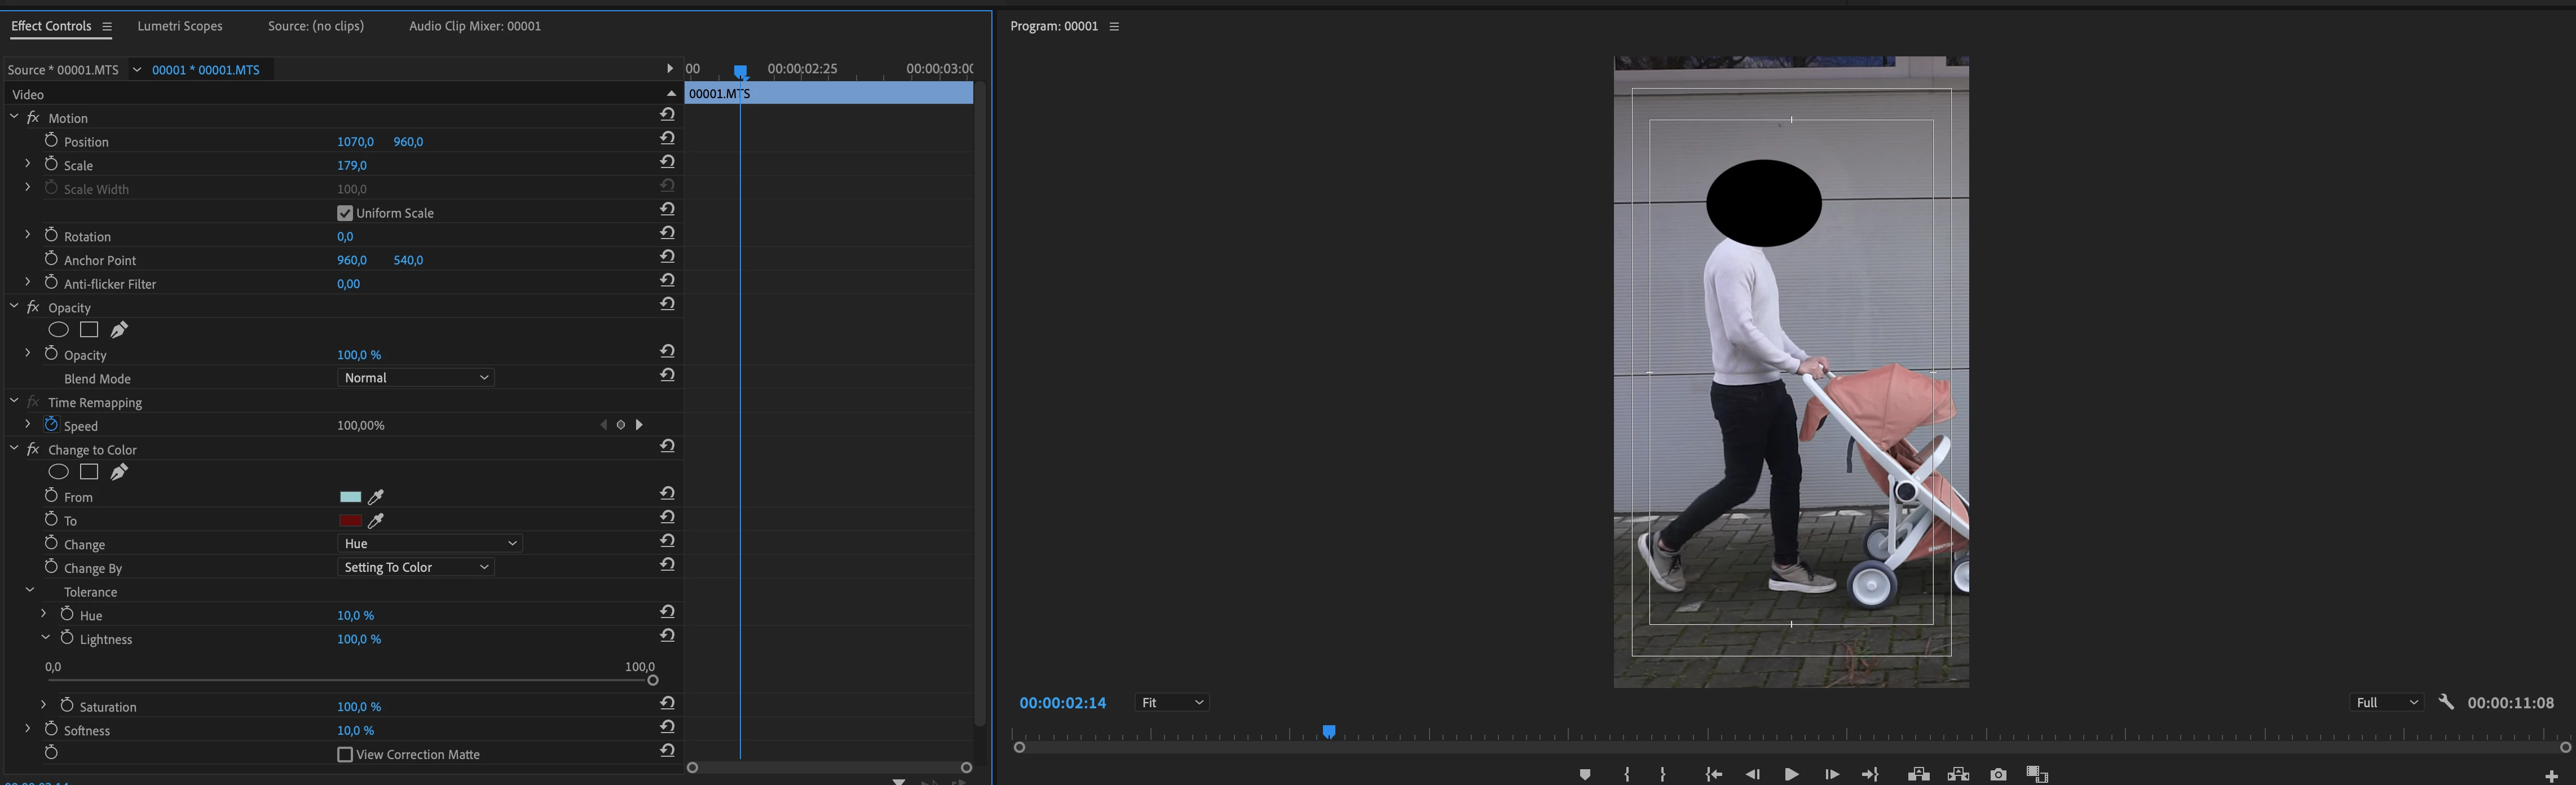
Task: Toggle Scale animation stopwatch
Action: click(51, 164)
